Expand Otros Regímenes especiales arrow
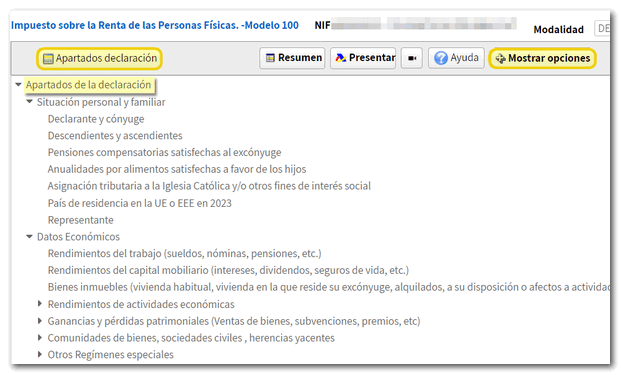Screen dimensions: 621x375 point(40,354)
